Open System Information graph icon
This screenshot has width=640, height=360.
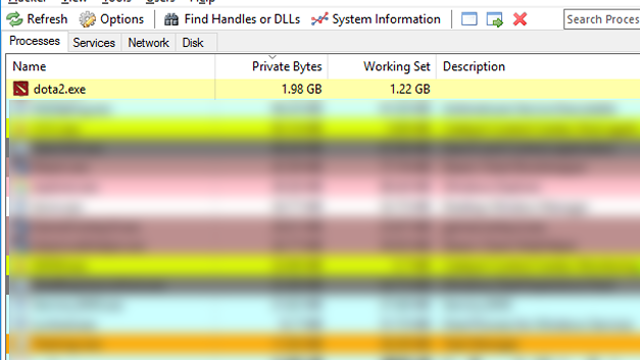[320, 19]
